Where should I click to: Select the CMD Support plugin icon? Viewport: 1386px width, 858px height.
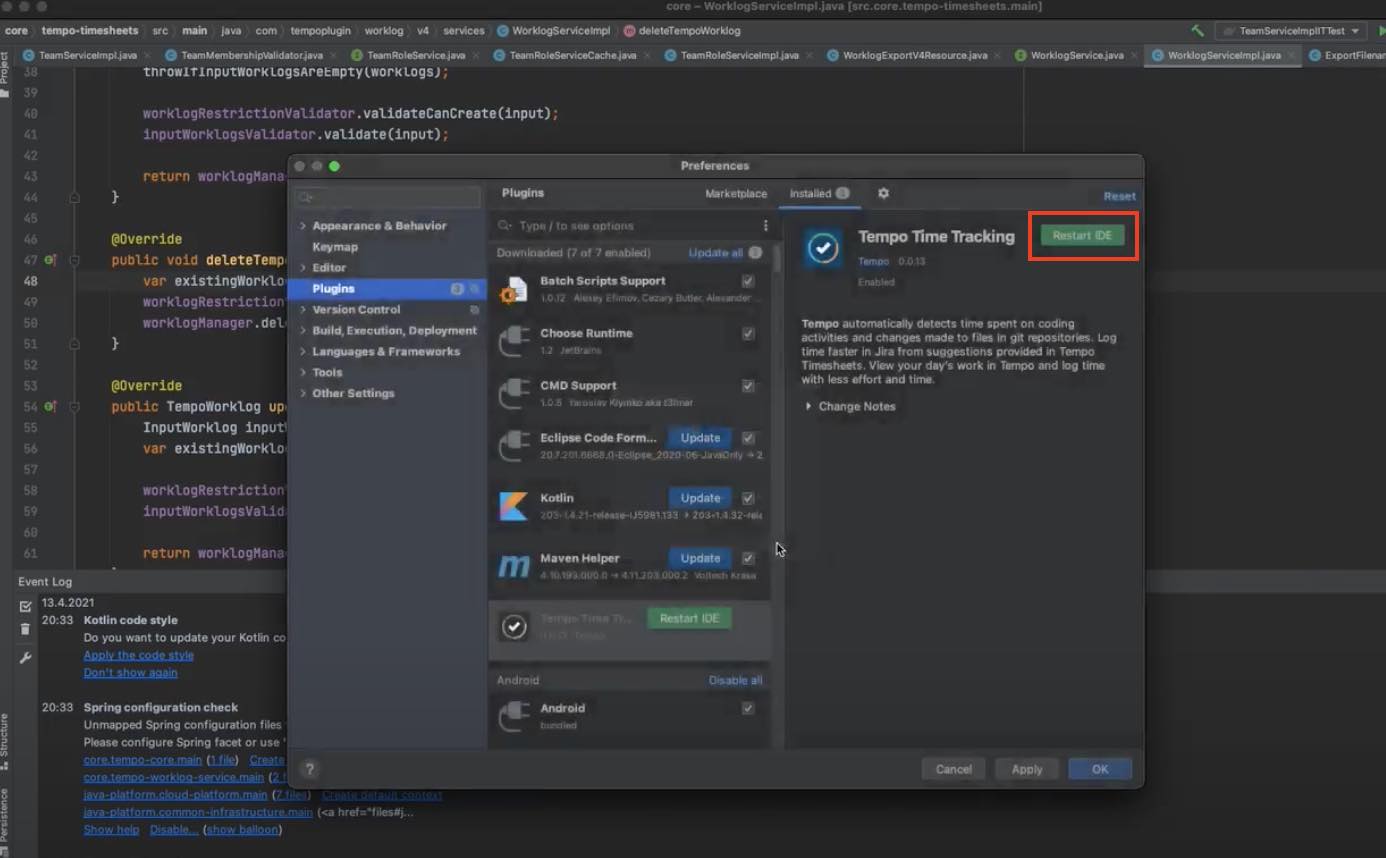pyautogui.click(x=514, y=393)
